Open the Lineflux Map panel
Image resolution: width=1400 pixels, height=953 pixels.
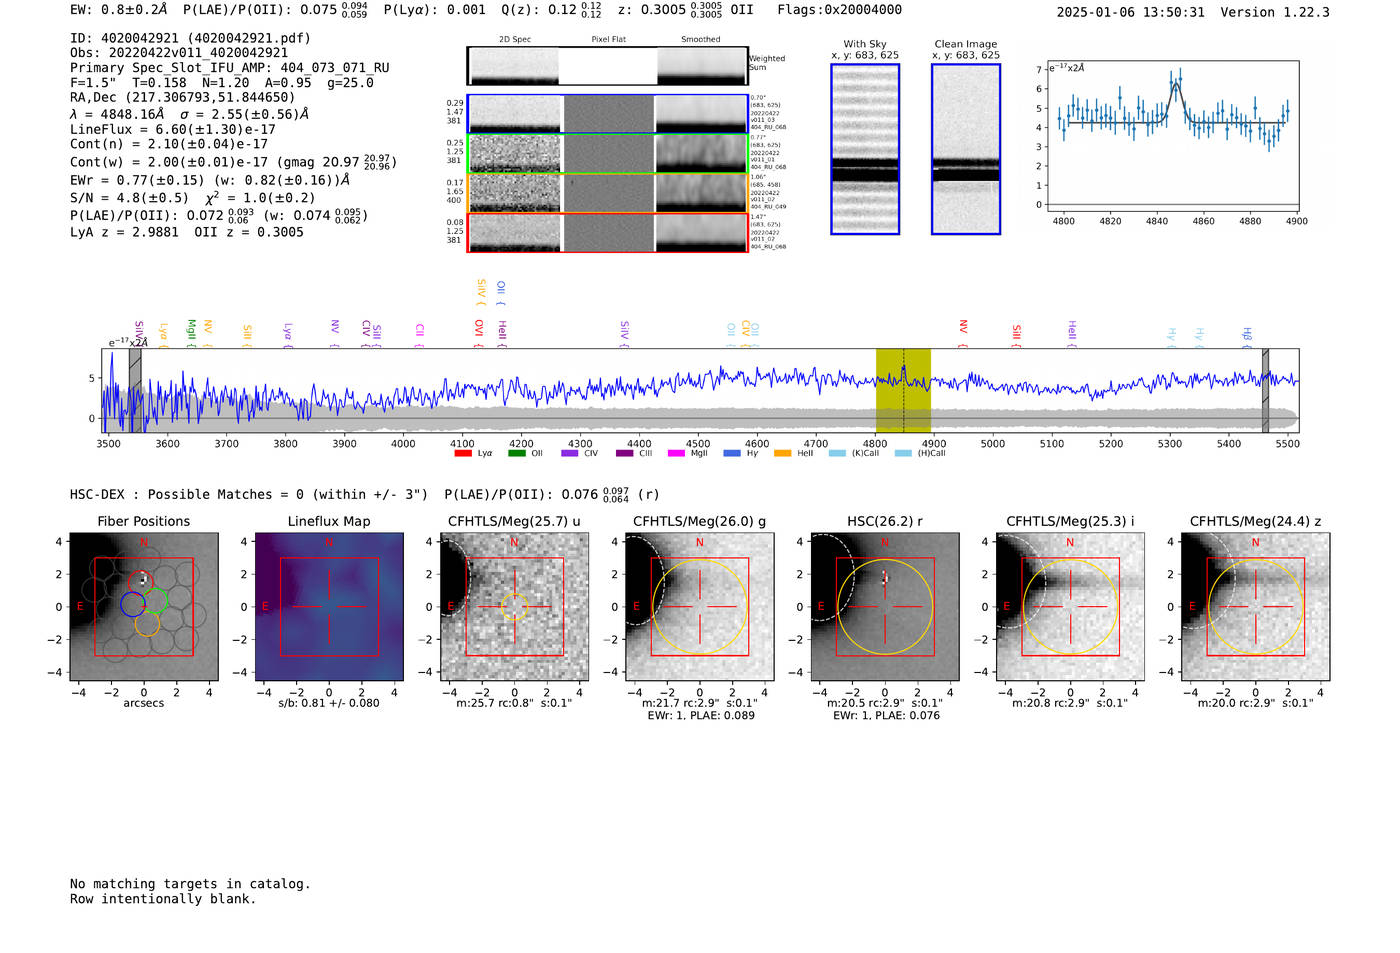329,607
